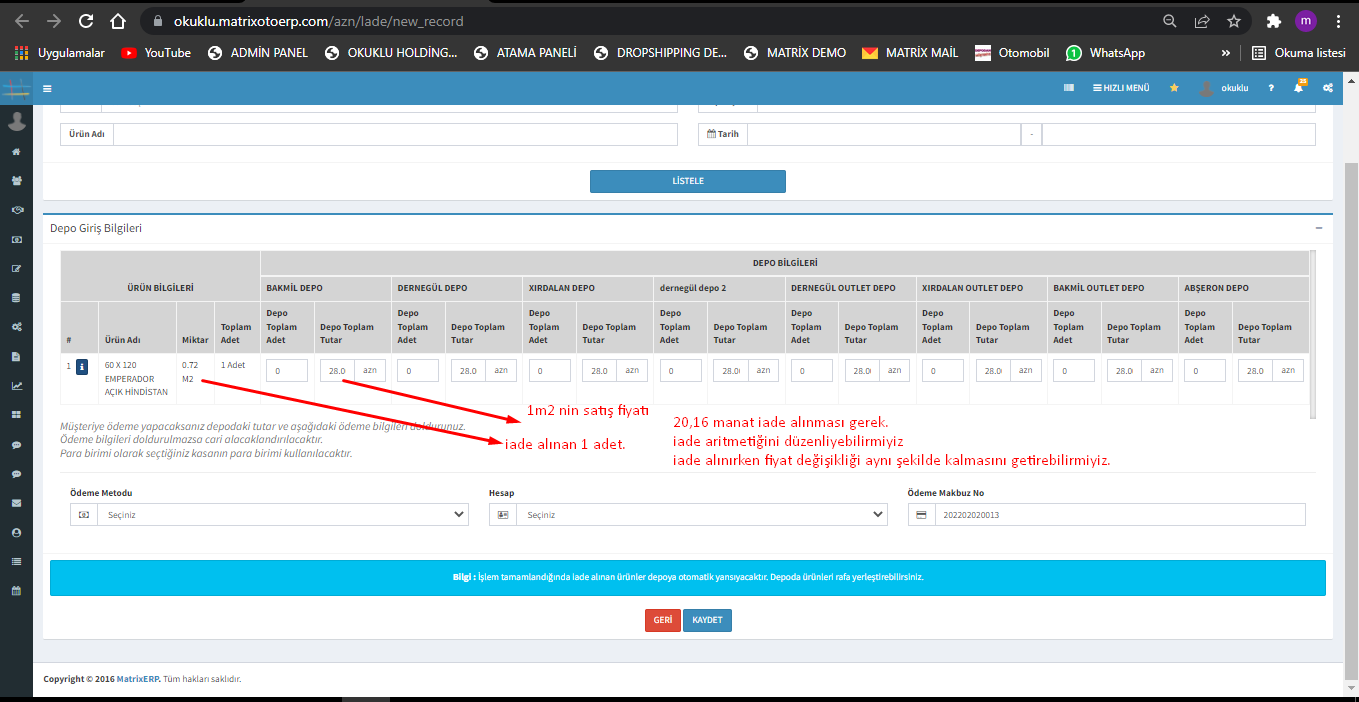Toggle the sidebar hamburger menu button

click(x=47, y=88)
